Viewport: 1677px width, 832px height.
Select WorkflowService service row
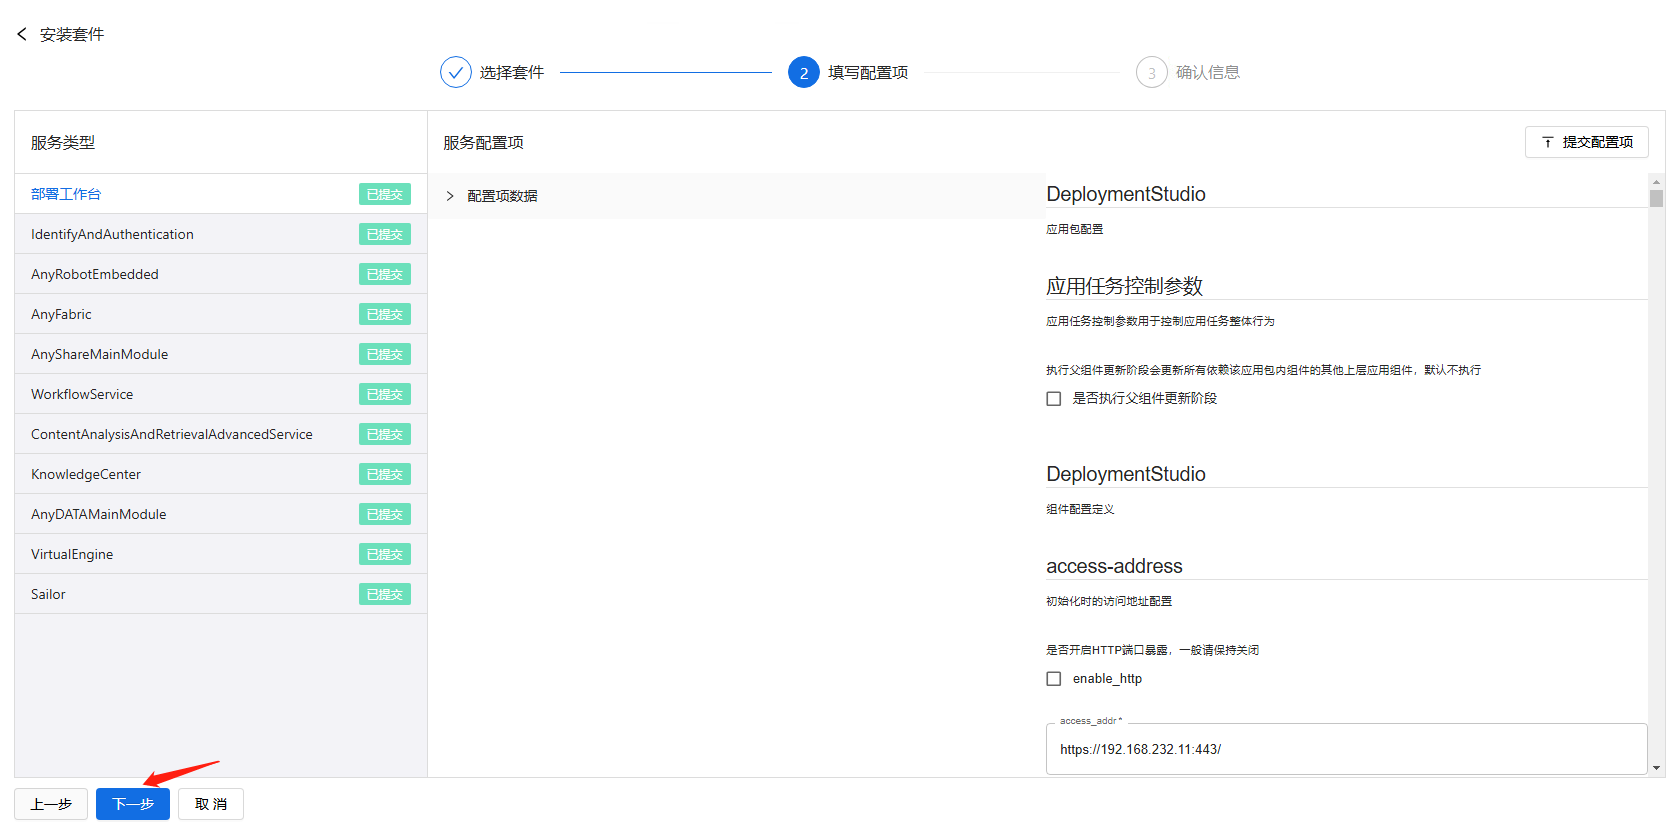tap(221, 394)
